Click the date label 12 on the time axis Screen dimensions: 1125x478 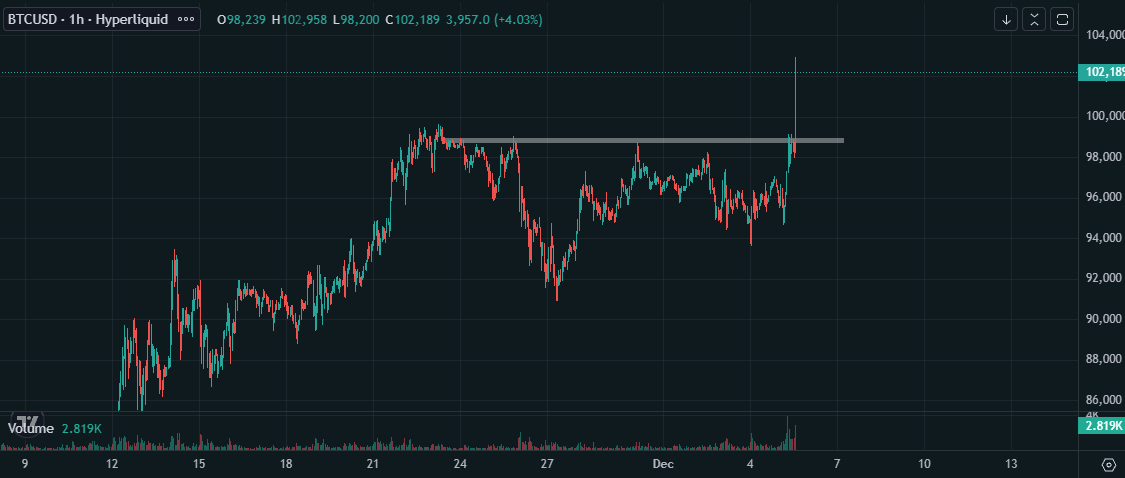[112, 464]
